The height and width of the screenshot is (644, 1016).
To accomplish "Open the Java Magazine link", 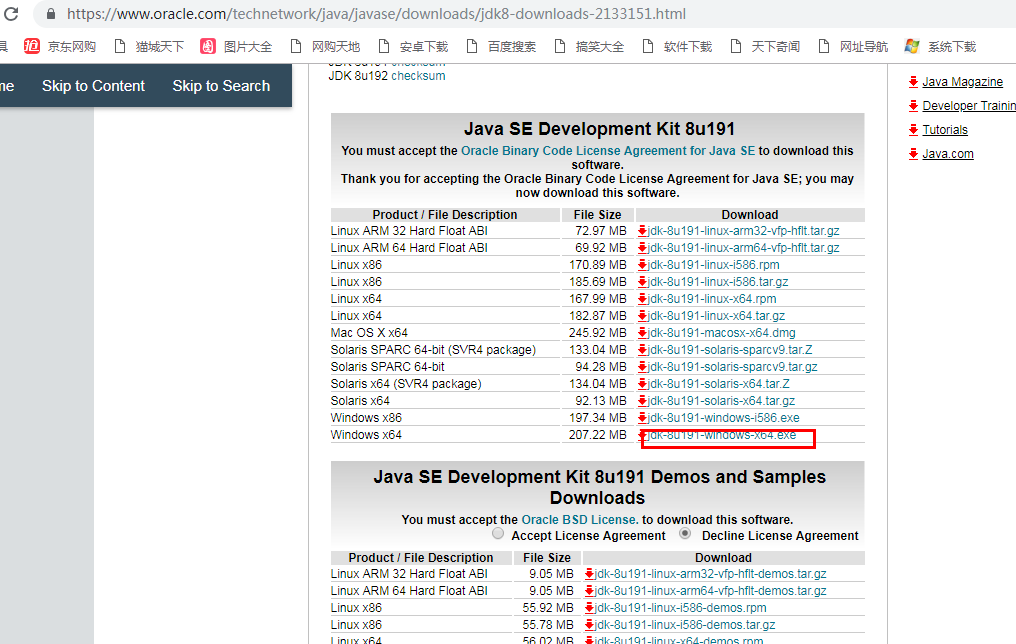I will click(x=962, y=82).
